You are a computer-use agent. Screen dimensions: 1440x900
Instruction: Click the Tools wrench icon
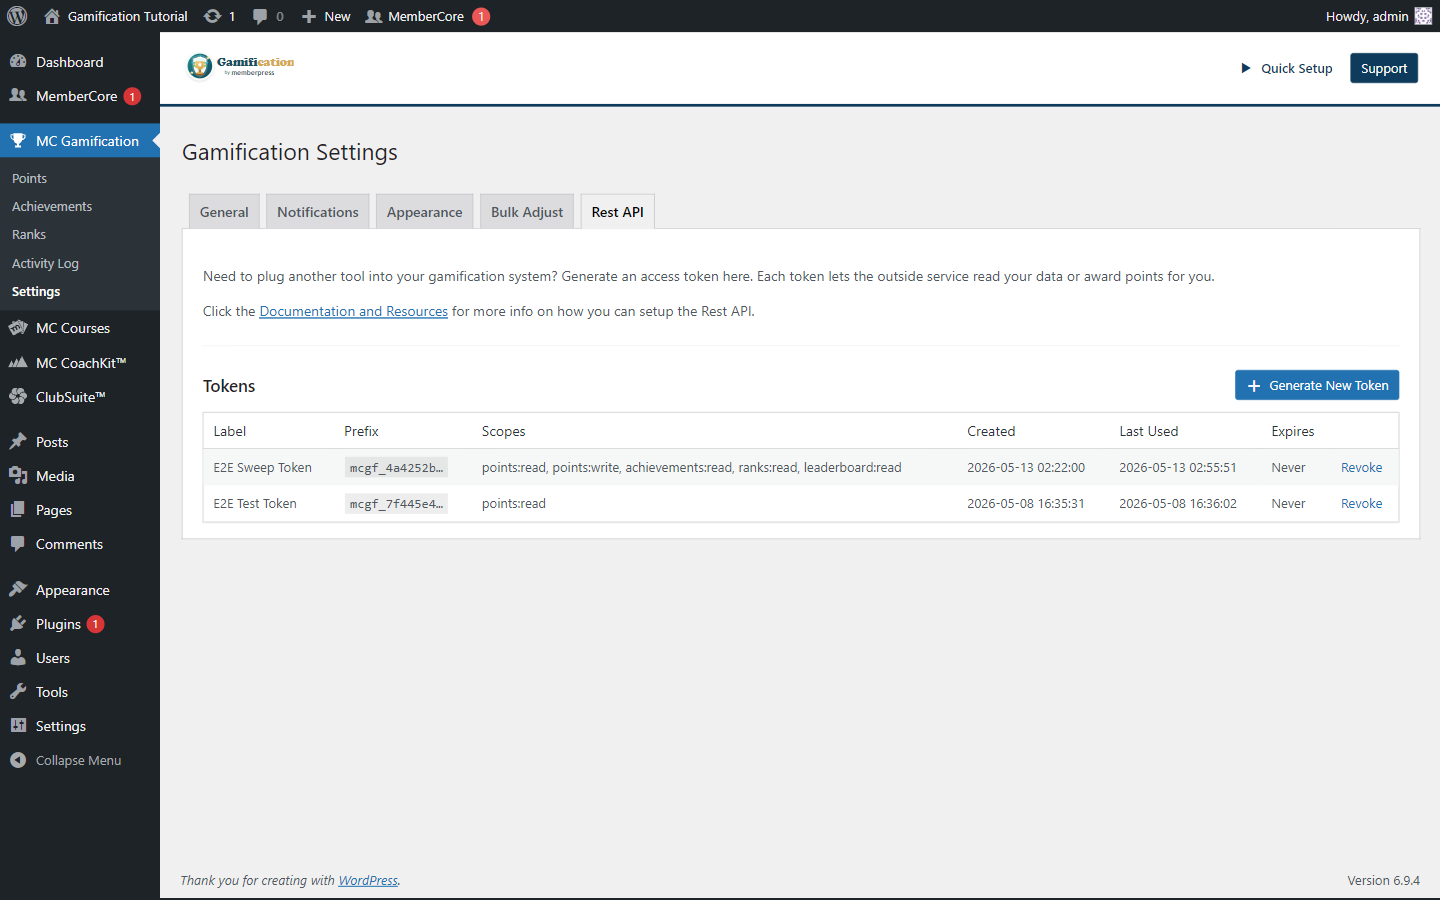tap(18, 691)
